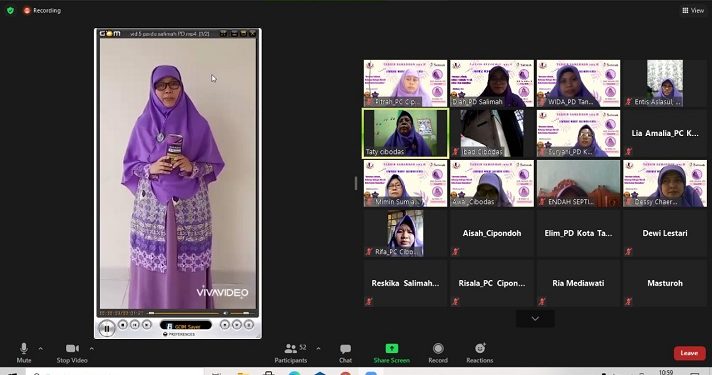
Task: Open GOM Player Preferences
Action: pyautogui.click(x=179, y=334)
